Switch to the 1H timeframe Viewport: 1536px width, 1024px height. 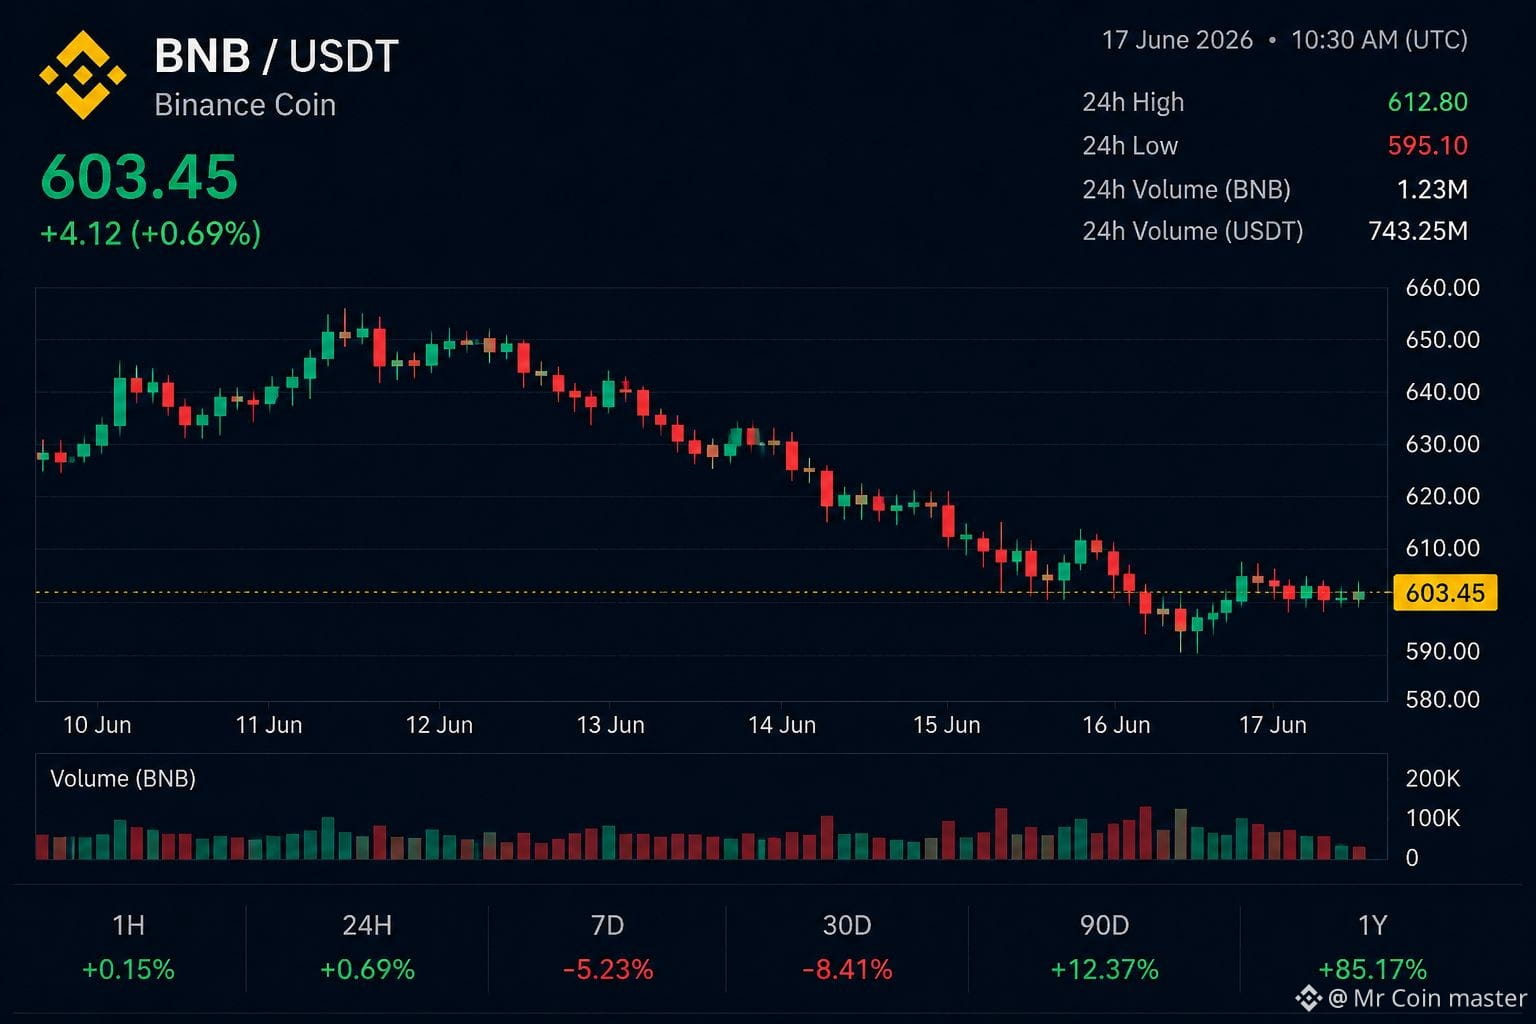click(x=129, y=926)
